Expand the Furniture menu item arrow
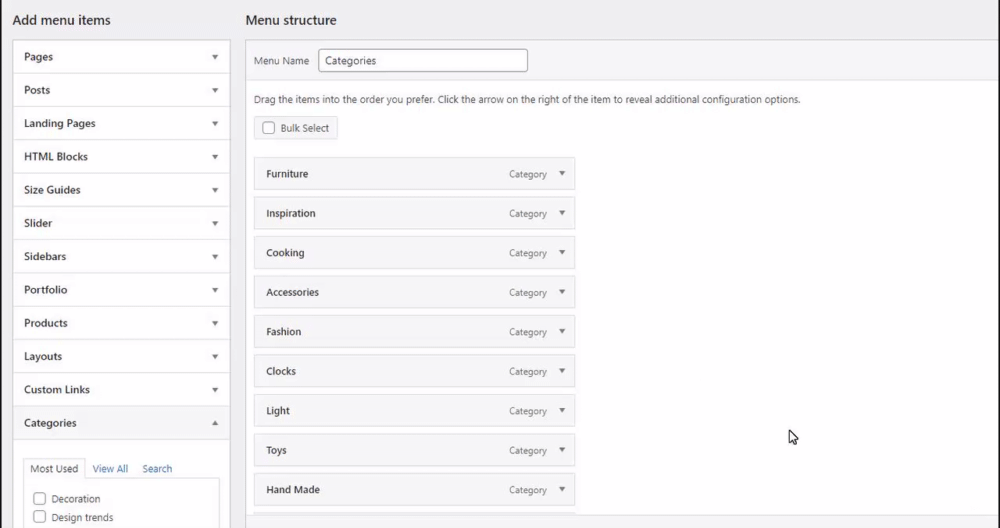 [562, 173]
